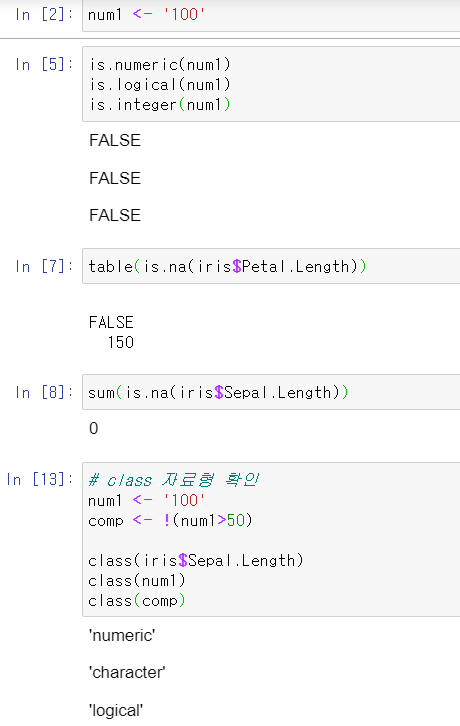
Task: Select the In [2] prompt label
Action: 44,14
